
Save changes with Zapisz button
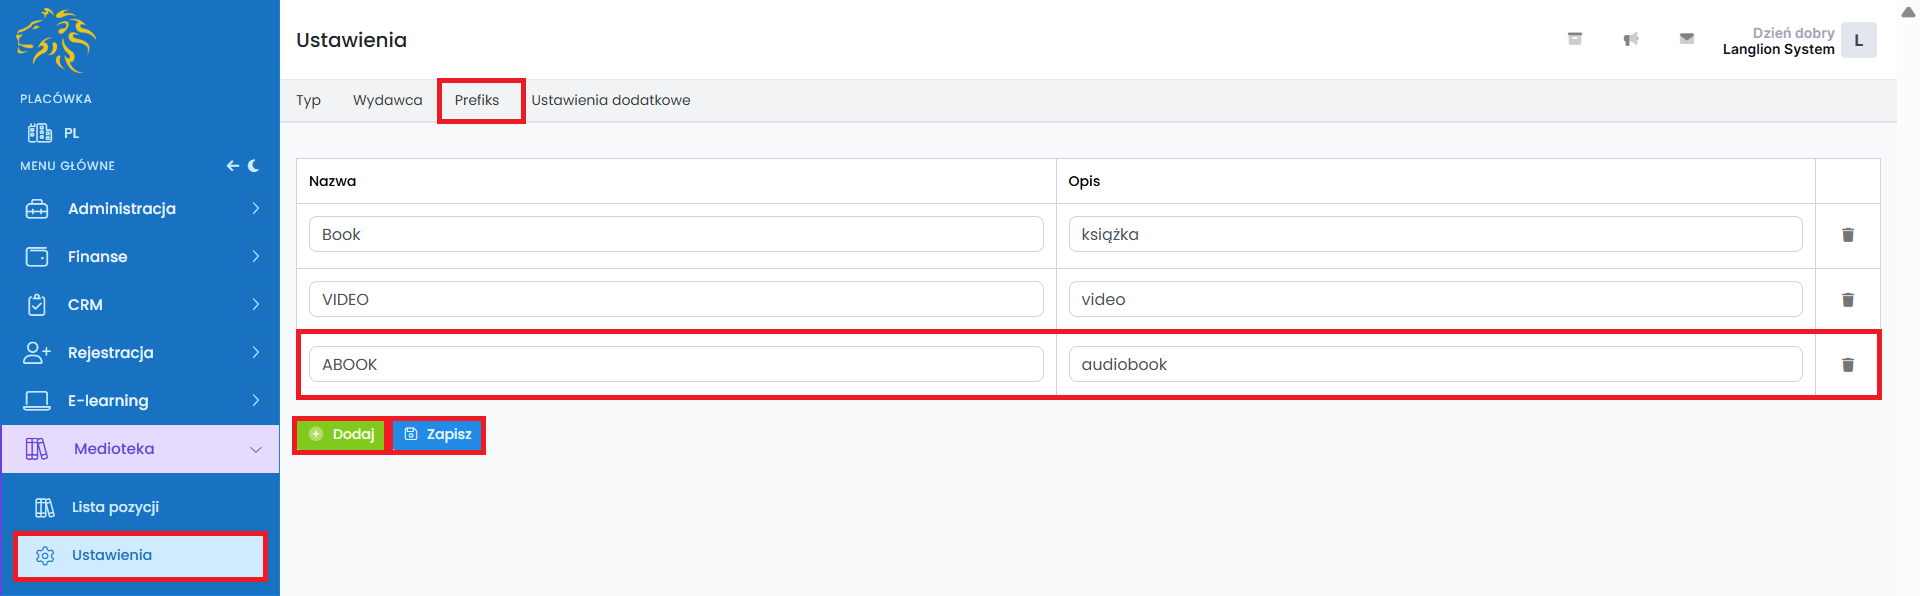[x=438, y=434]
